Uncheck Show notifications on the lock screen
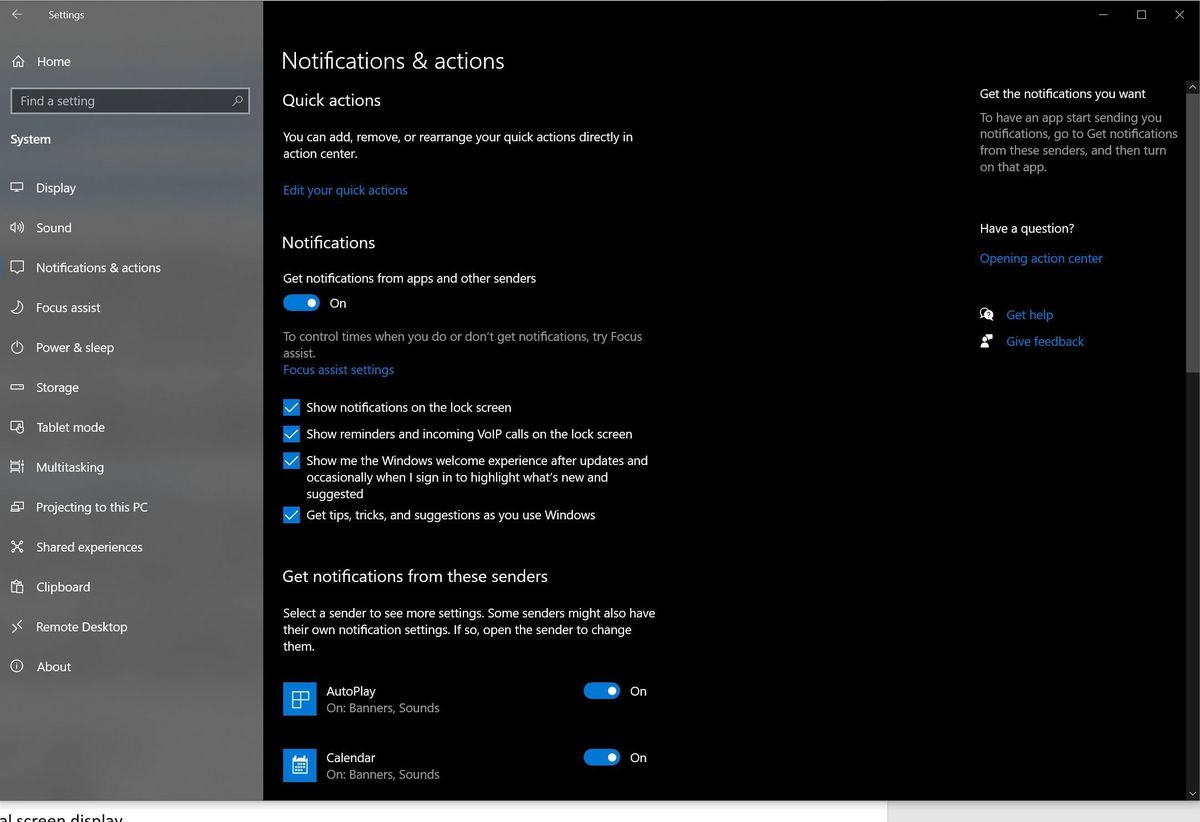This screenshot has height=822, width=1200. [x=291, y=408]
